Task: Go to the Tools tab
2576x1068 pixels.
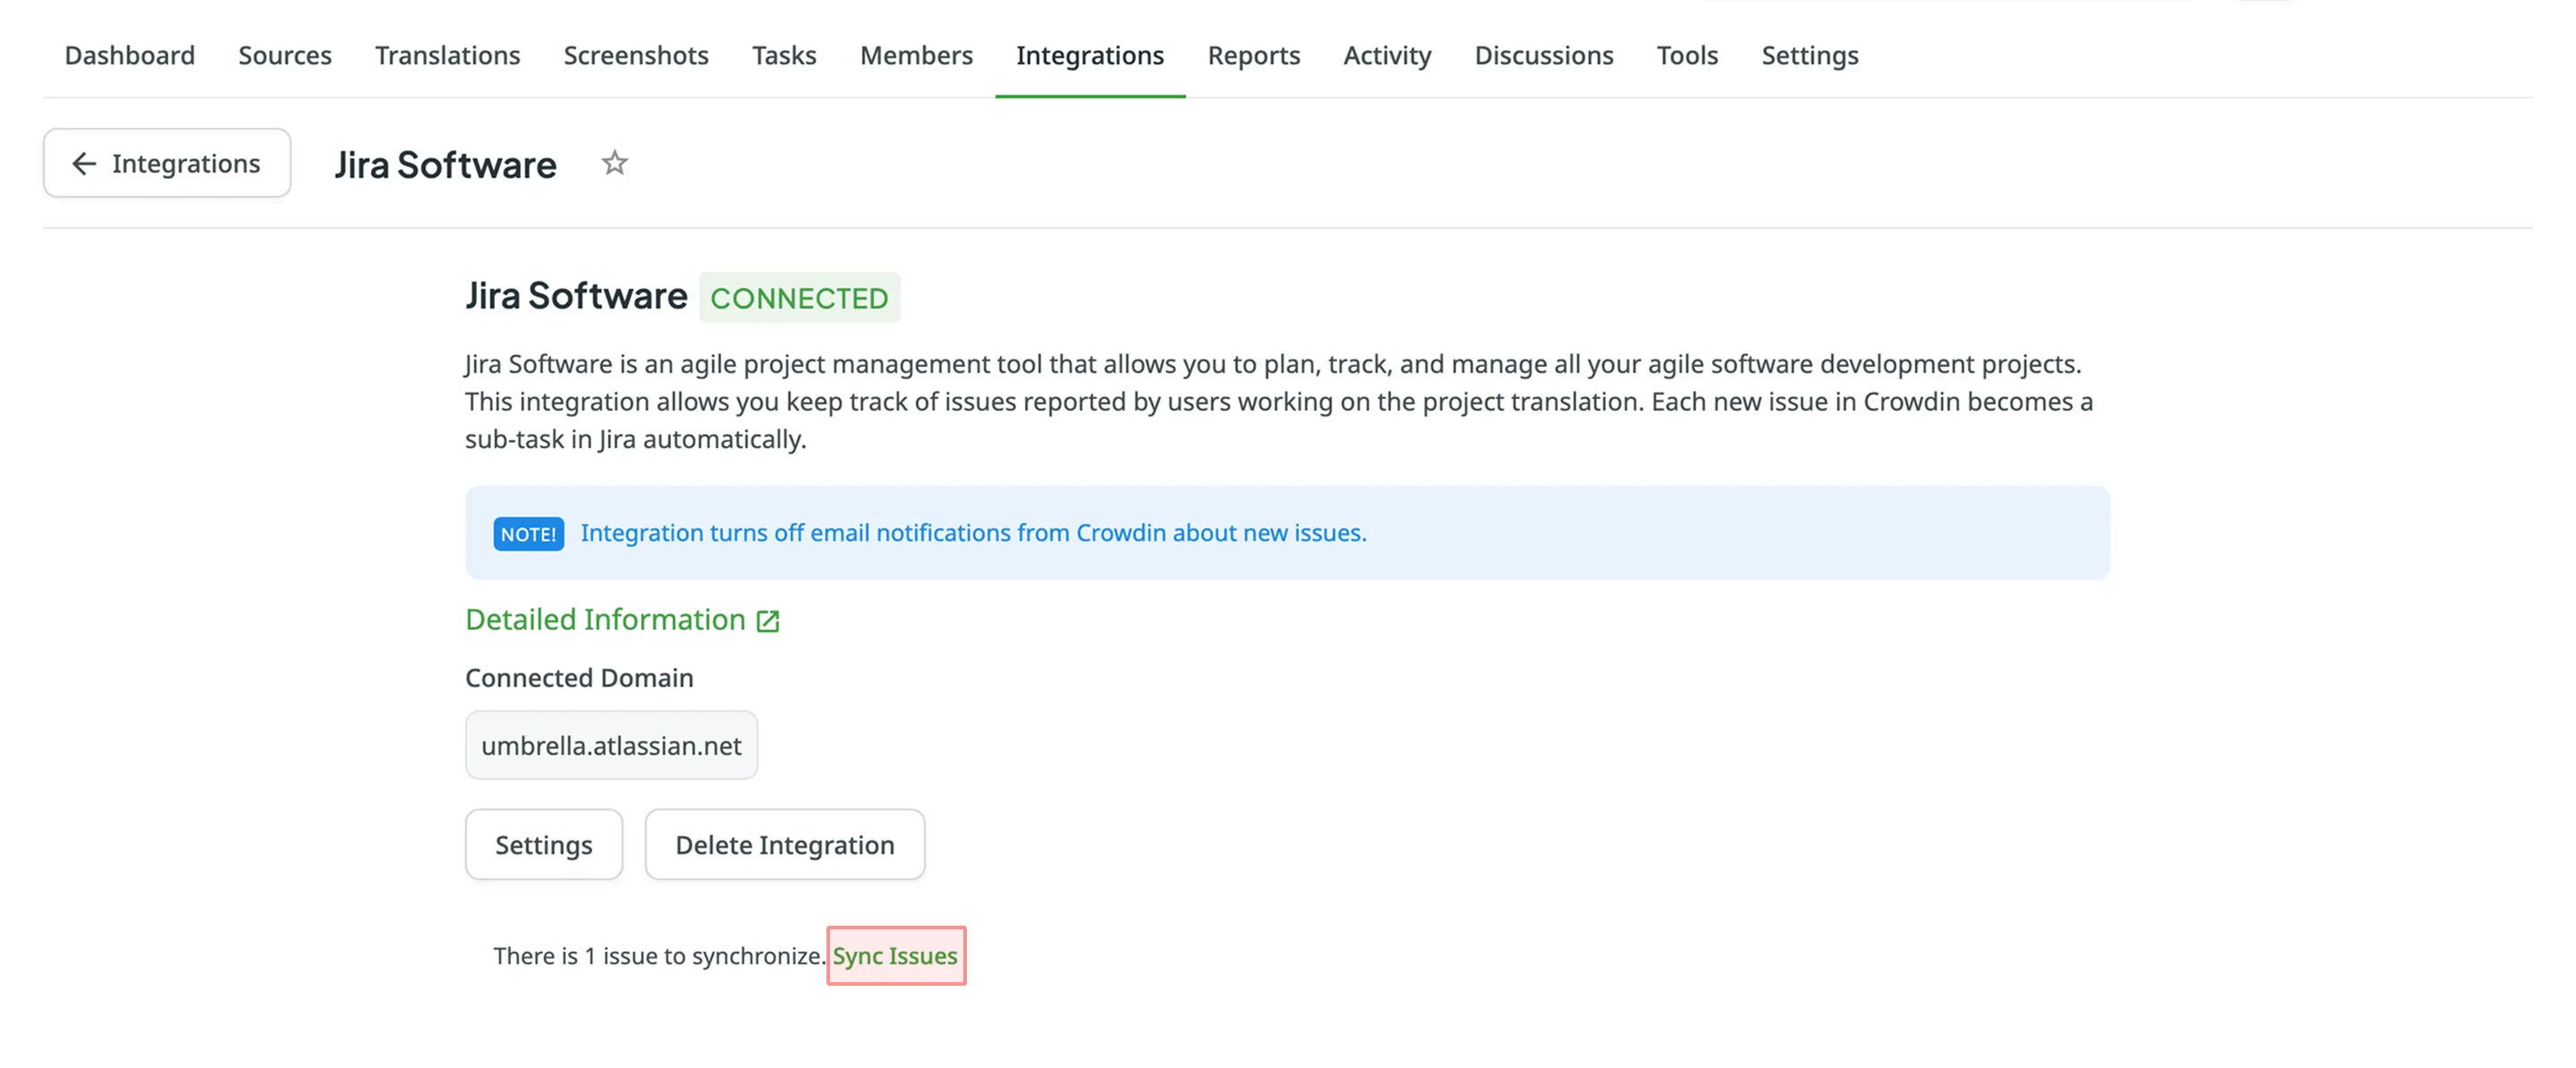Action: click(1687, 55)
